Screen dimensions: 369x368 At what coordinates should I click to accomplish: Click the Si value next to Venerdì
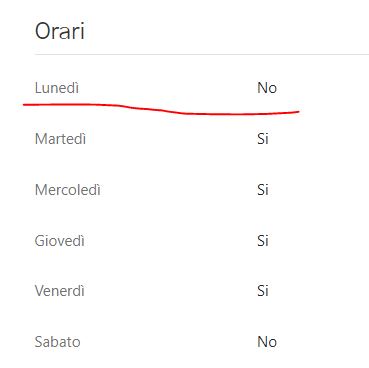click(x=263, y=291)
